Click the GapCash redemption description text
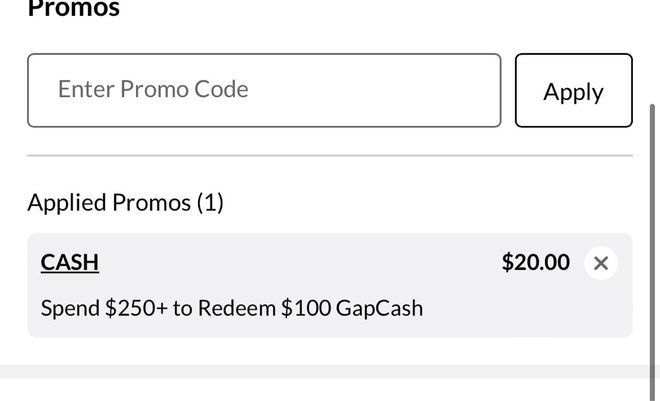 click(232, 307)
